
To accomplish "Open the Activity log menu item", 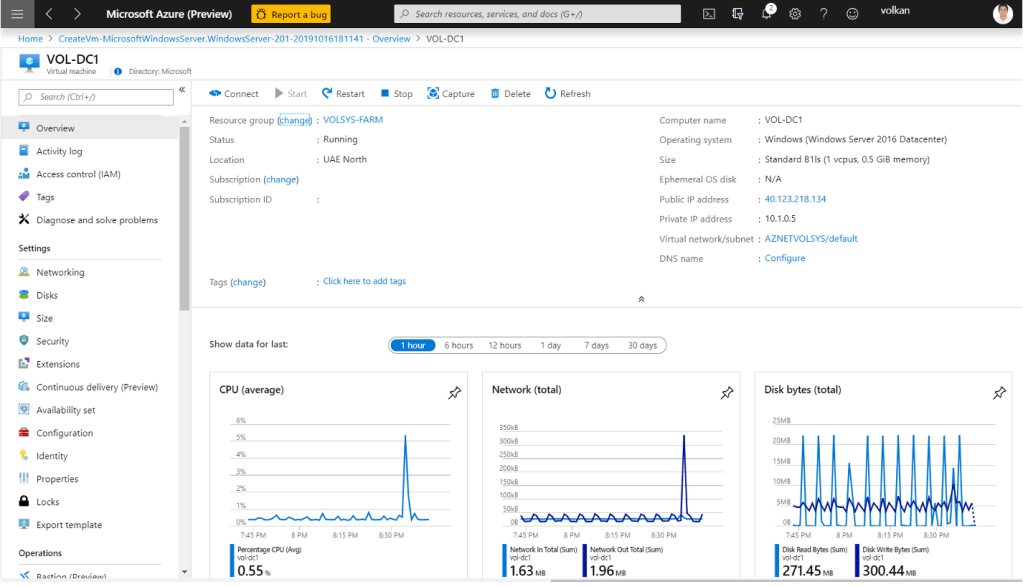I will (59, 151).
